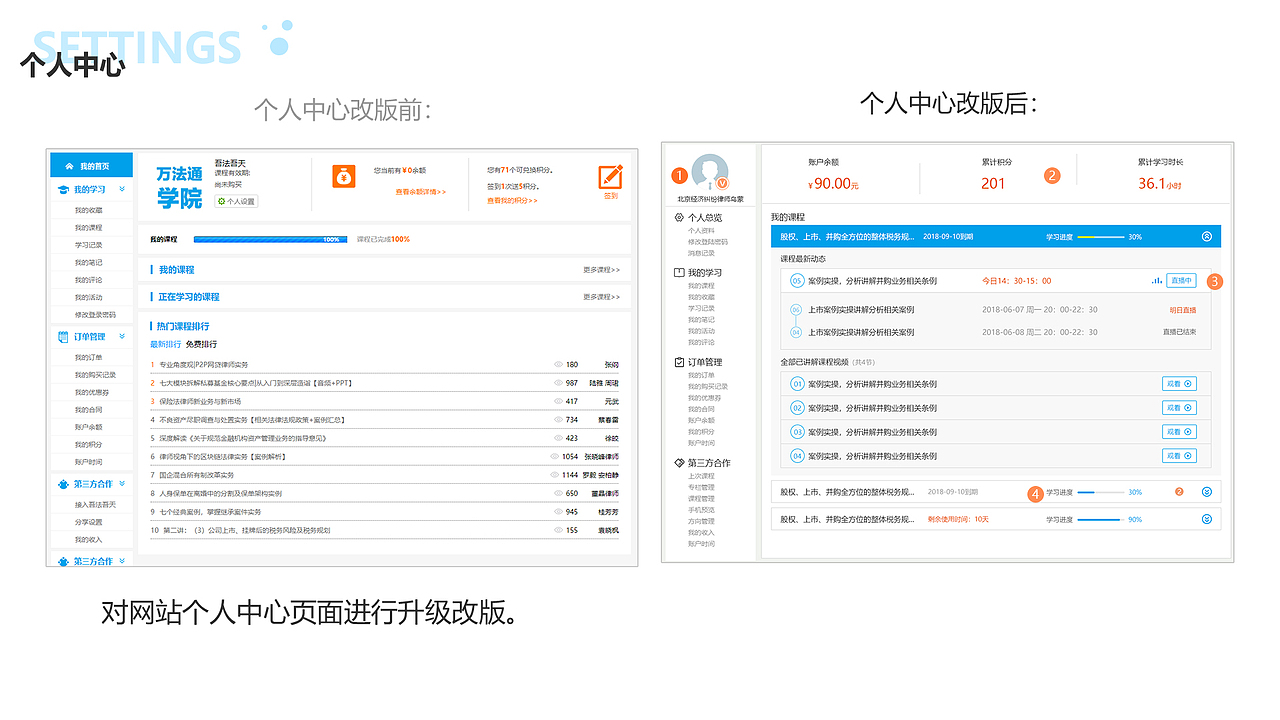Click 观看 button for lesson 04
The image size is (1280, 720).
1179,455
